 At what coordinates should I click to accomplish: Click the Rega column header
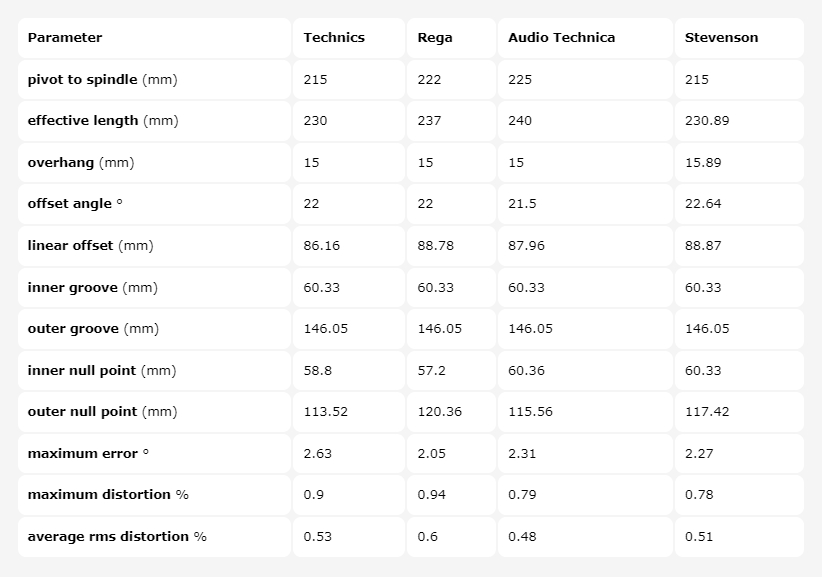point(435,38)
